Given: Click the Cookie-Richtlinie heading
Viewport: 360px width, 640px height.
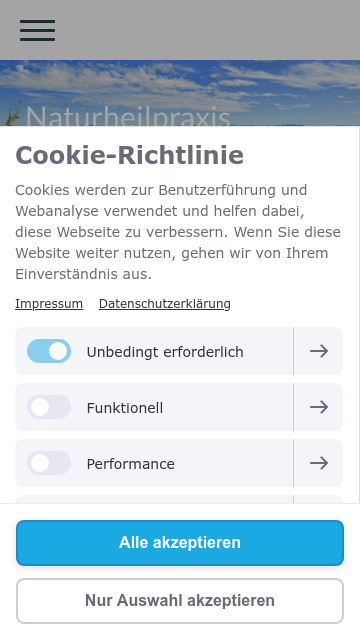Looking at the screenshot, I should [x=129, y=155].
